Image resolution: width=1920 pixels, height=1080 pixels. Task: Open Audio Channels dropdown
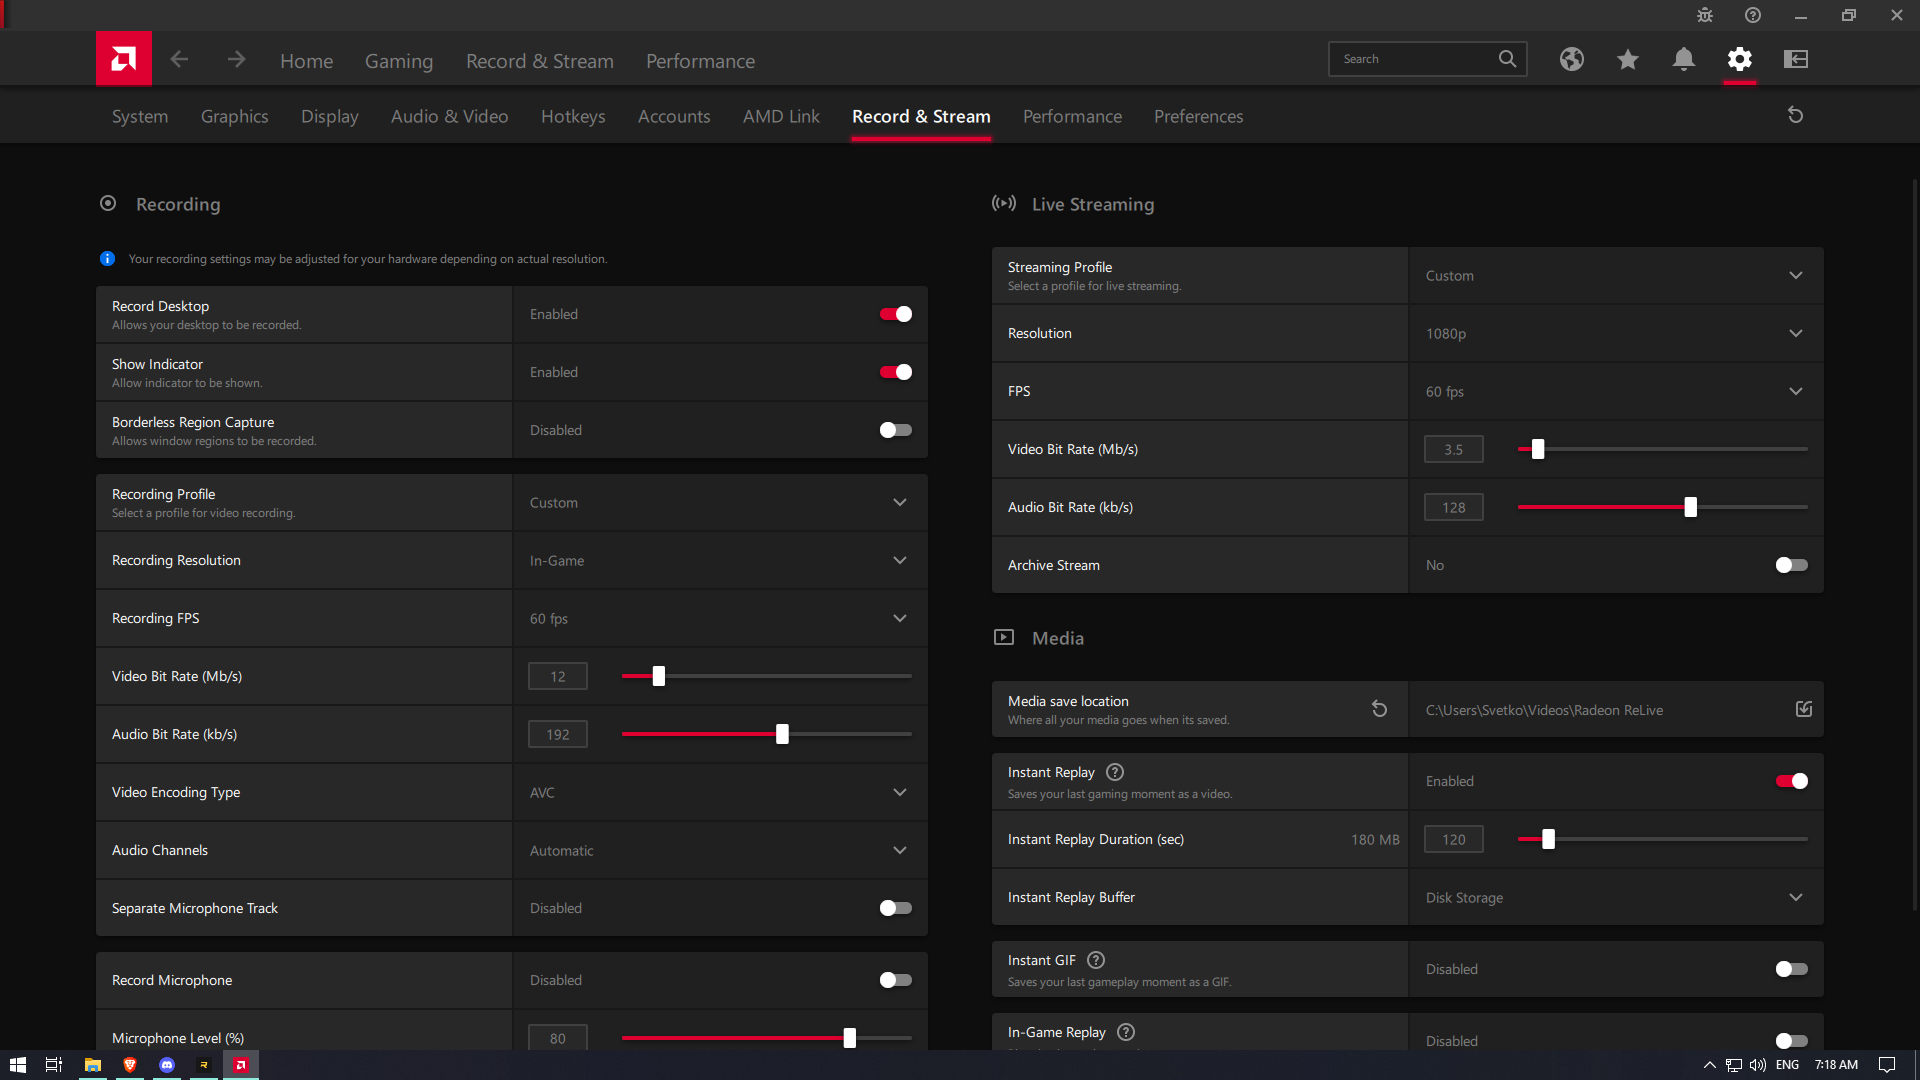[x=720, y=851]
